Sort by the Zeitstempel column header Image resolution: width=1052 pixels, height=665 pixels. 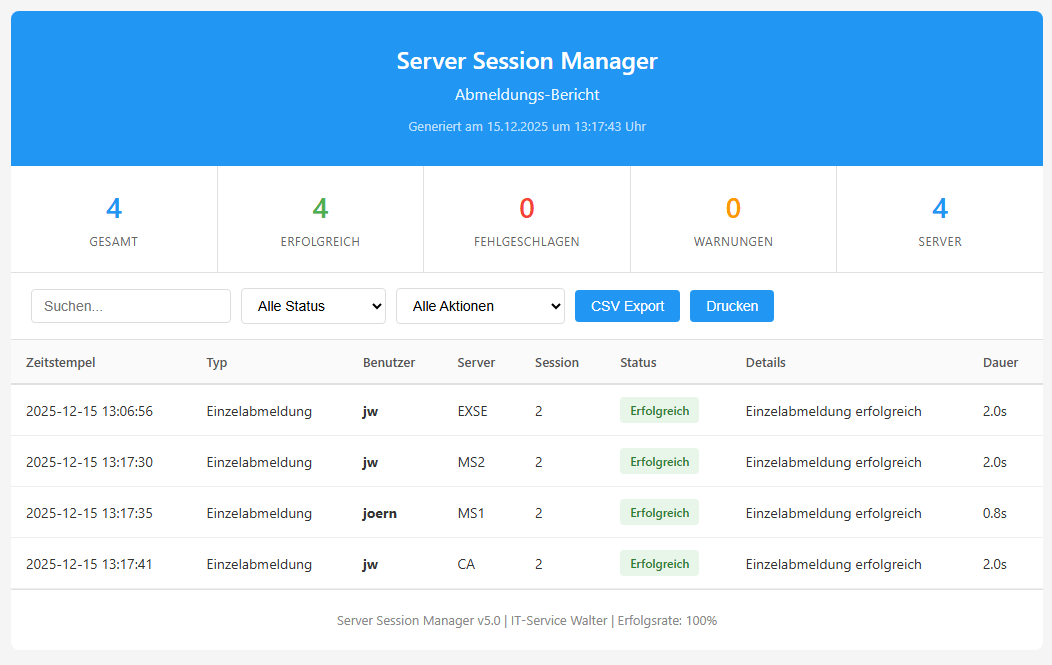click(61, 362)
